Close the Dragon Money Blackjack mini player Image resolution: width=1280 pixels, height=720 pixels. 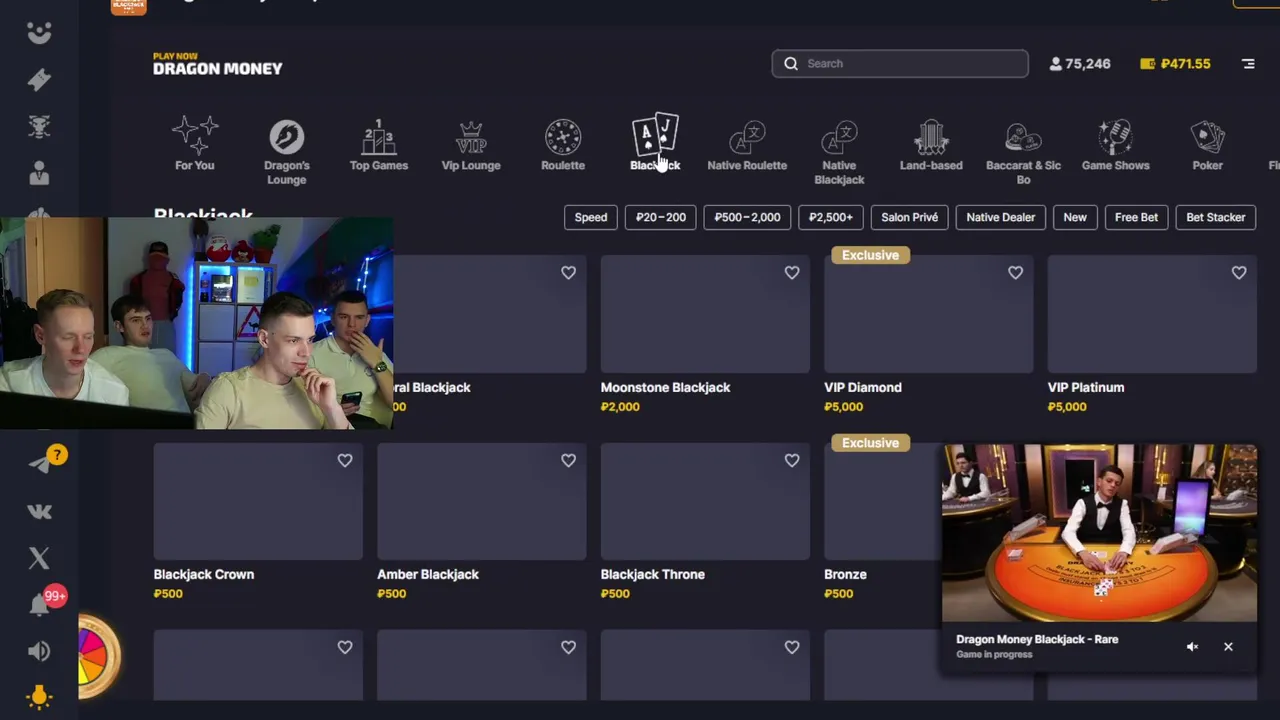point(1228,647)
